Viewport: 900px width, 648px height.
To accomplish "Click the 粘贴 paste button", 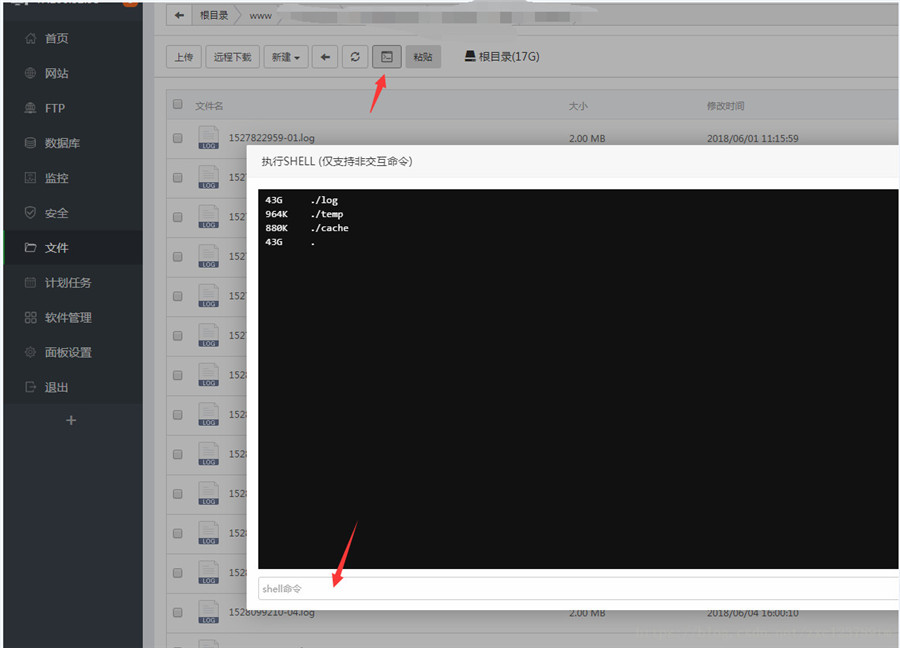I will point(423,57).
